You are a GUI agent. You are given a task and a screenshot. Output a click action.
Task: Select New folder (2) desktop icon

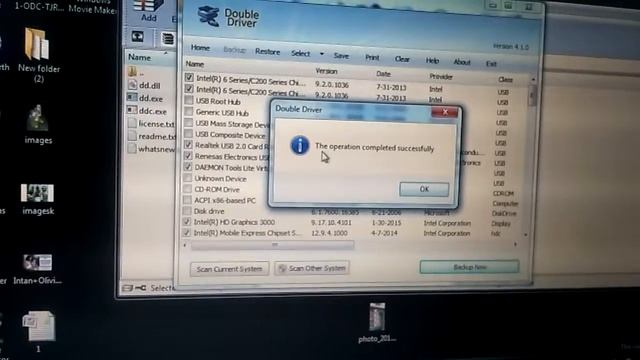(38, 55)
